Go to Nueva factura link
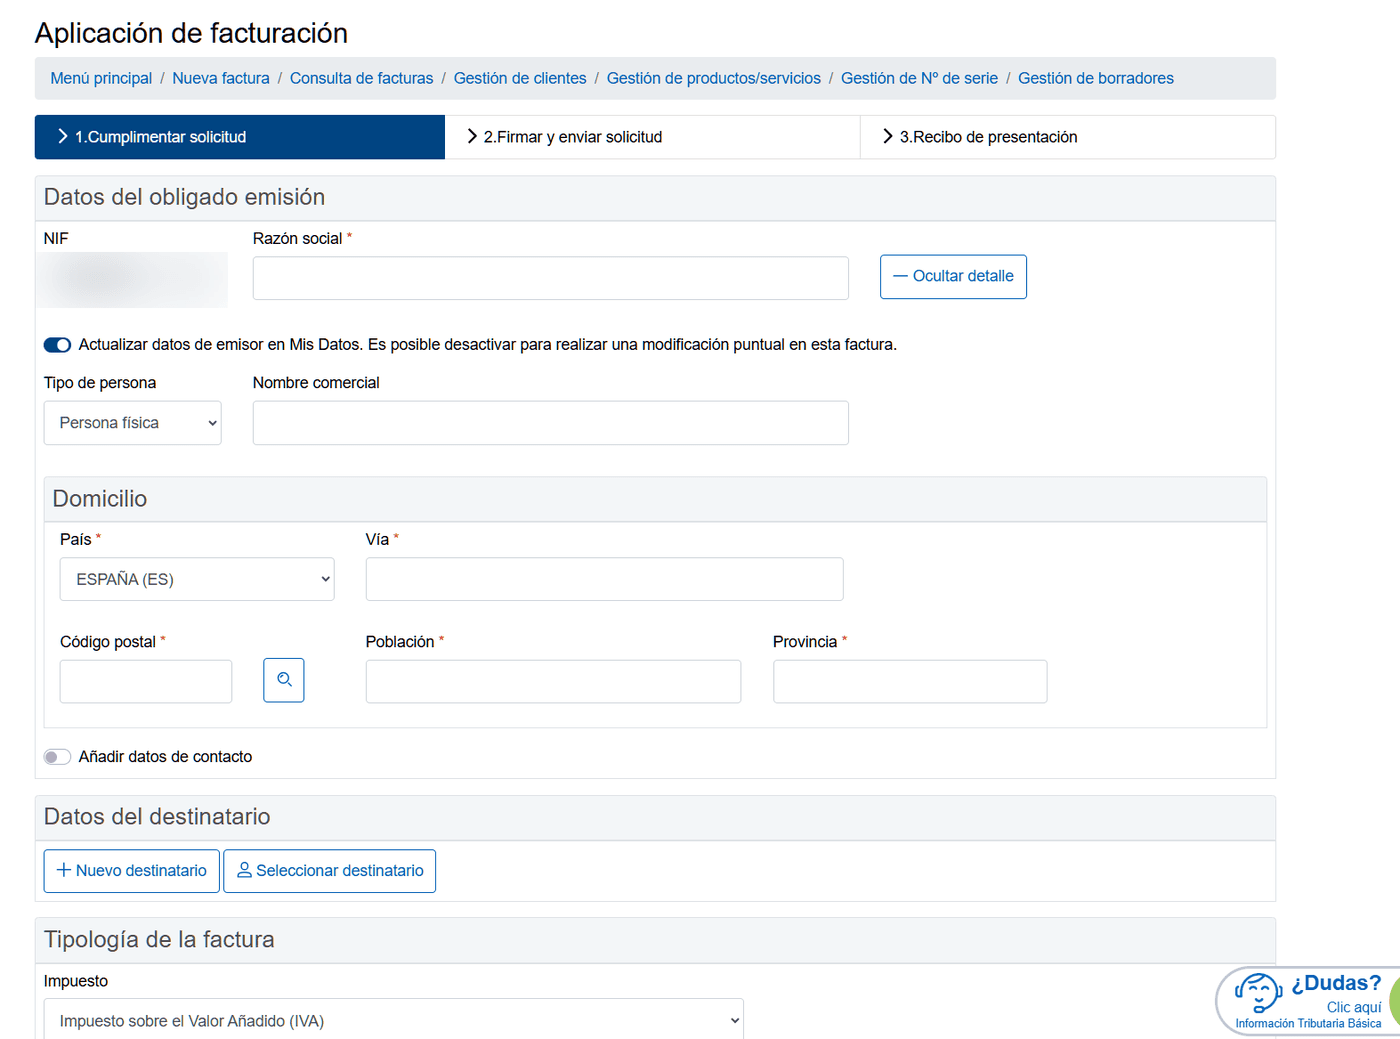Screen dimensions: 1400x1039 click(x=221, y=78)
